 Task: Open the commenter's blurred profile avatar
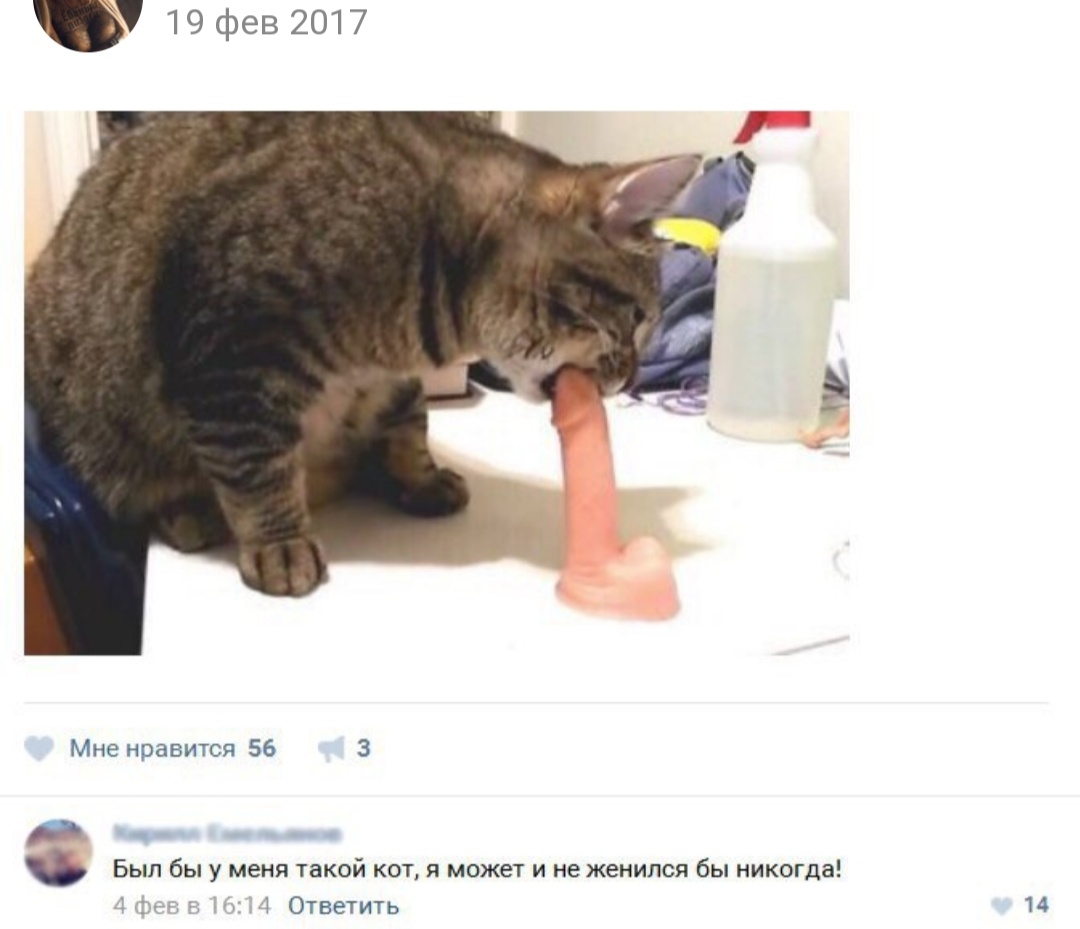[58, 853]
